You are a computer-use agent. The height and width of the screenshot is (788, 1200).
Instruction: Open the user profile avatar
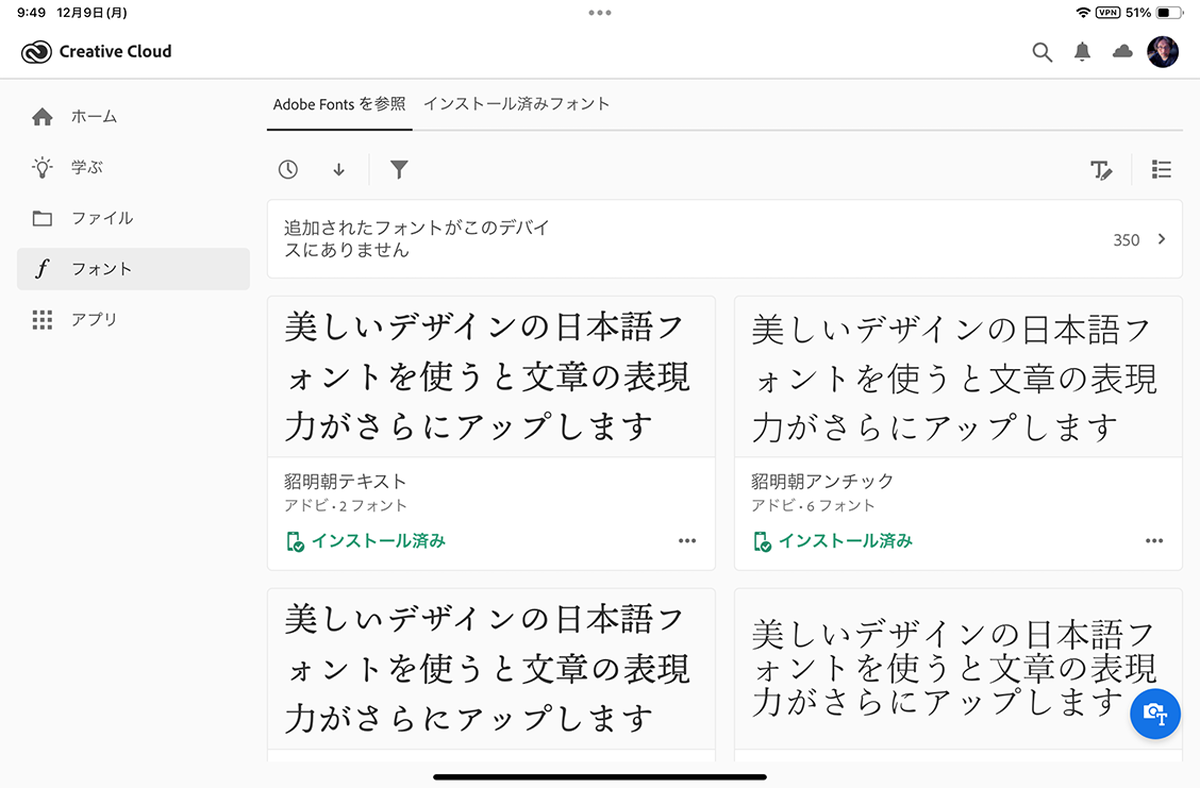pyautogui.click(x=1163, y=52)
